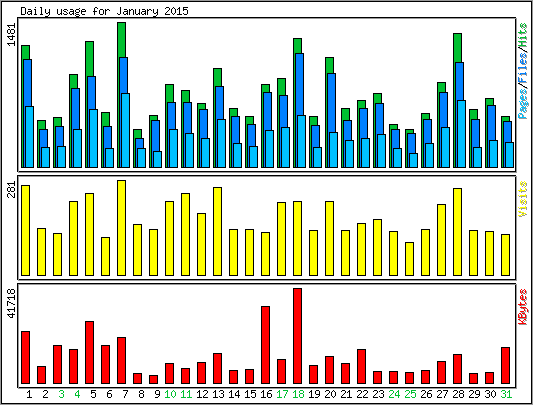Select the cyan Pages bar for day 5
533x405 pixels.
coord(93,138)
